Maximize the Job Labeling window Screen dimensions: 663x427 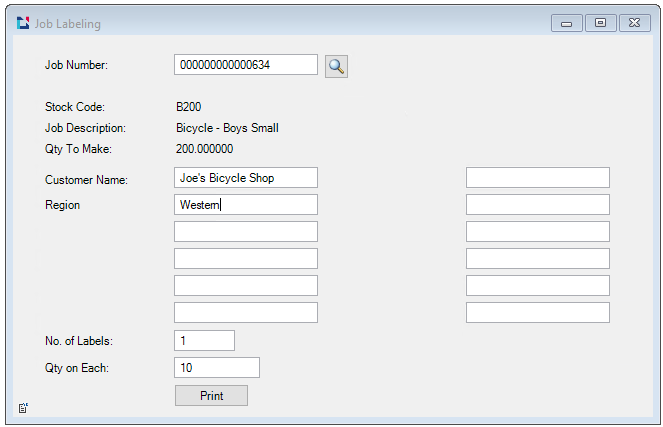tap(600, 23)
